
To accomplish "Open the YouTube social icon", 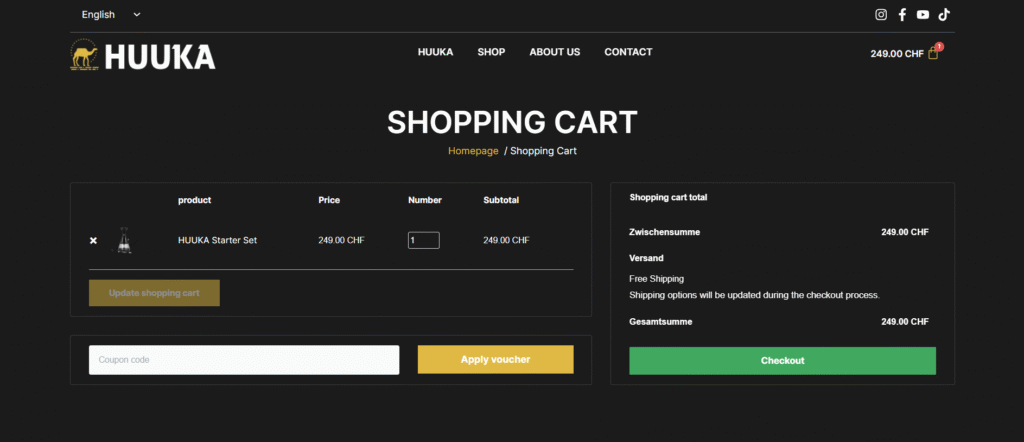I will (923, 14).
